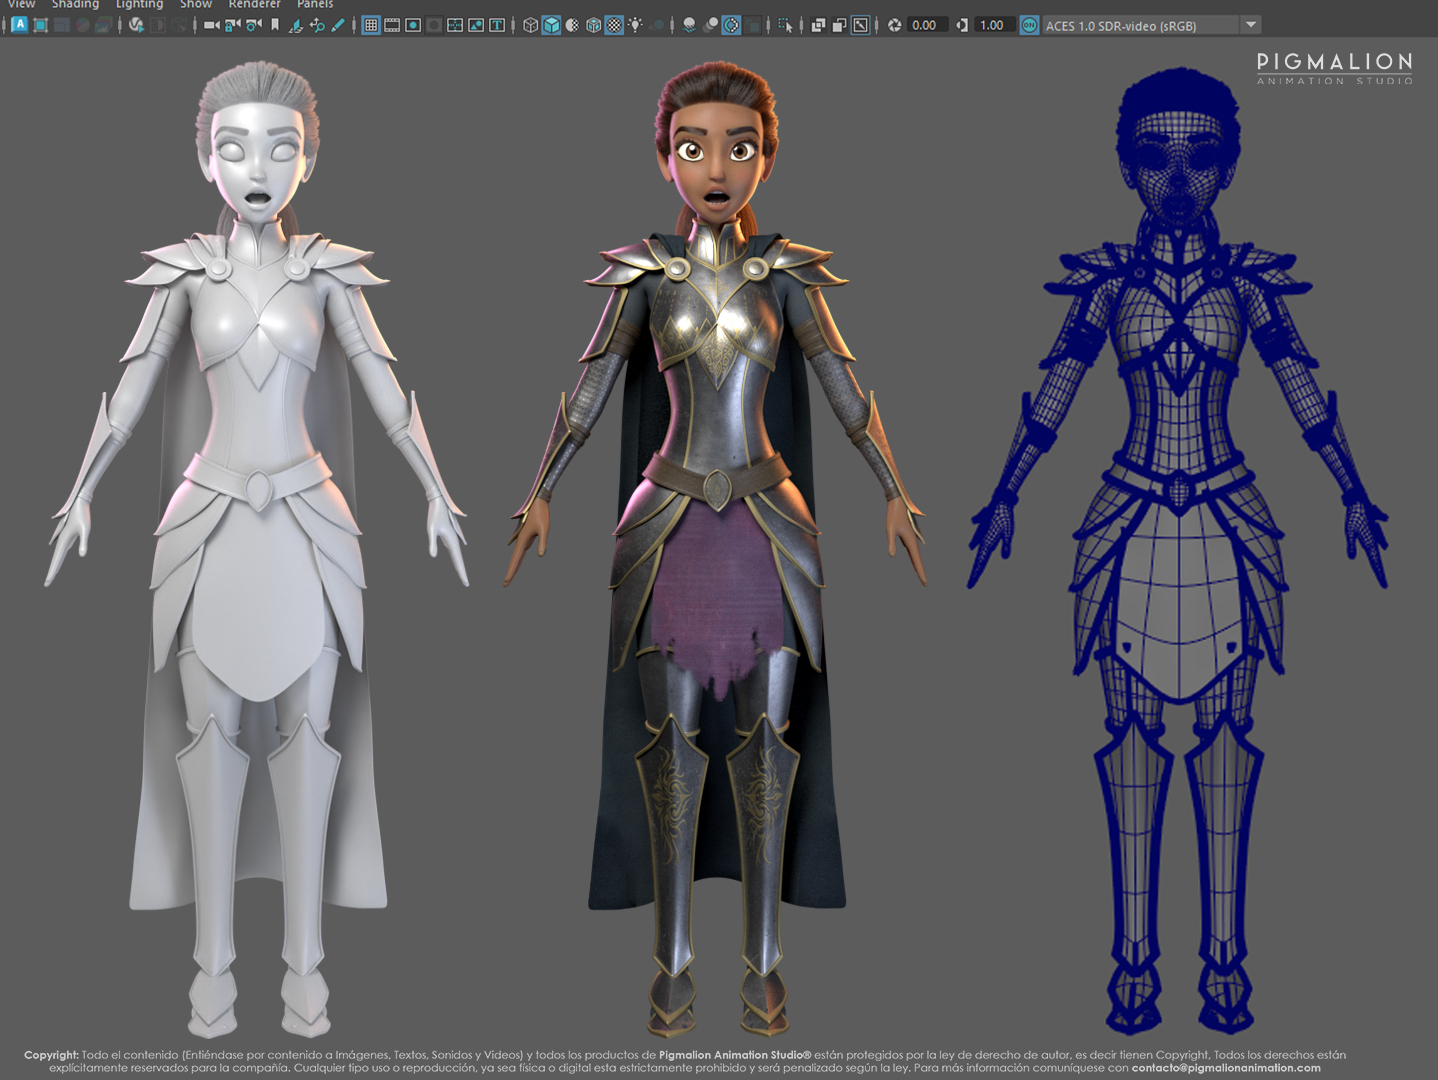
Task: Click the Exposure value field showing 0.00
Action: pos(925,25)
